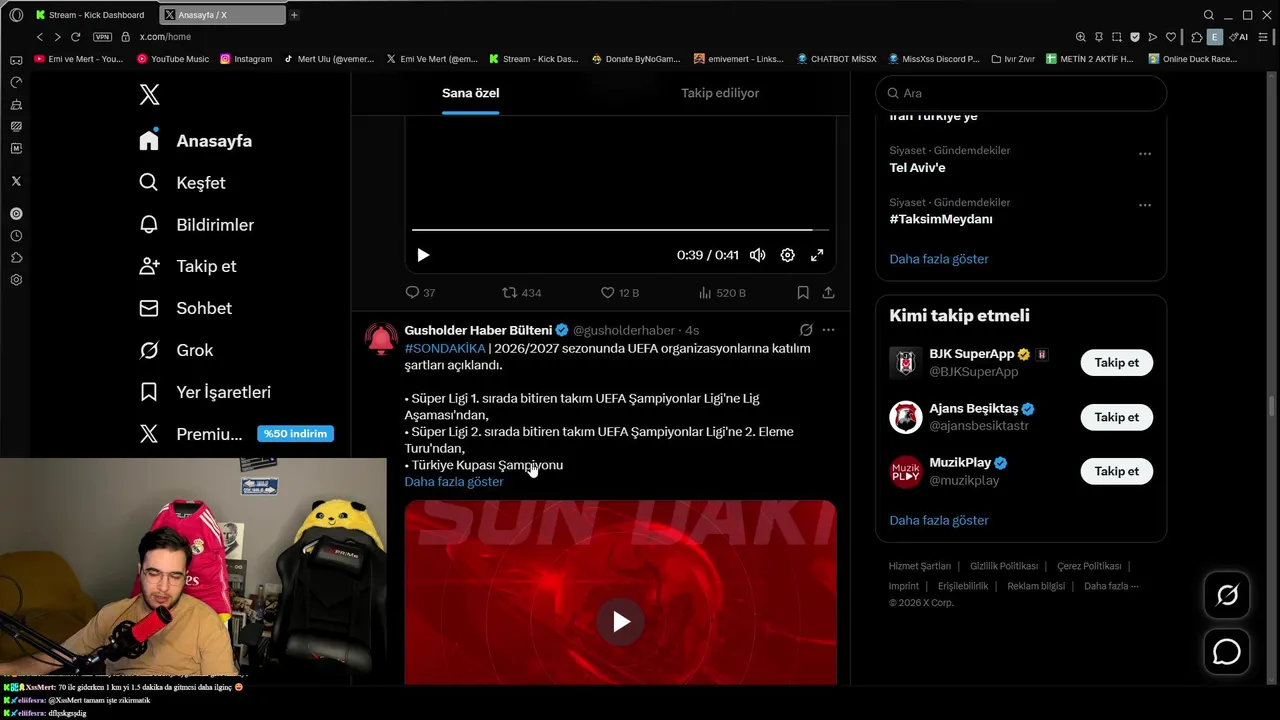This screenshot has width=1280, height=720.
Task: Like the post with 12 B likes
Action: click(619, 293)
